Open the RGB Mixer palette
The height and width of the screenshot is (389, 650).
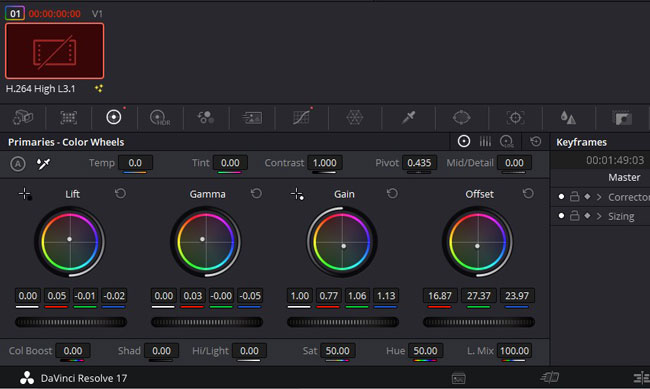pyautogui.click(x=206, y=118)
